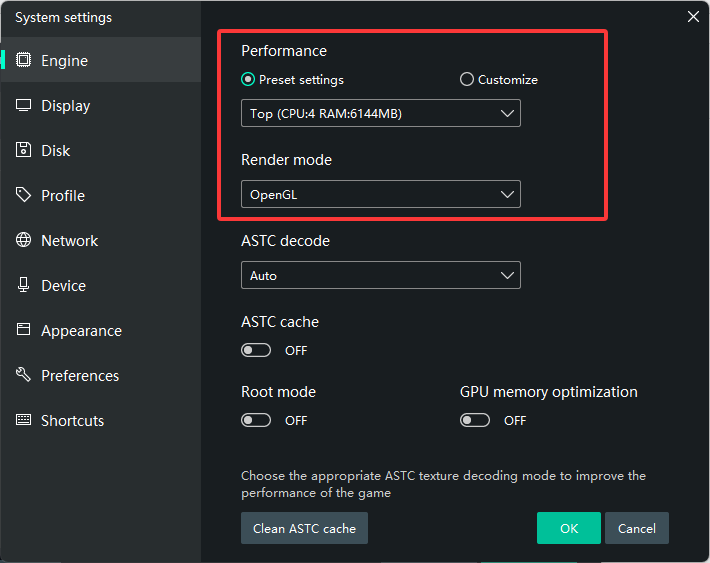Click the Network globe icon
This screenshot has height=563, width=710.
(23, 240)
